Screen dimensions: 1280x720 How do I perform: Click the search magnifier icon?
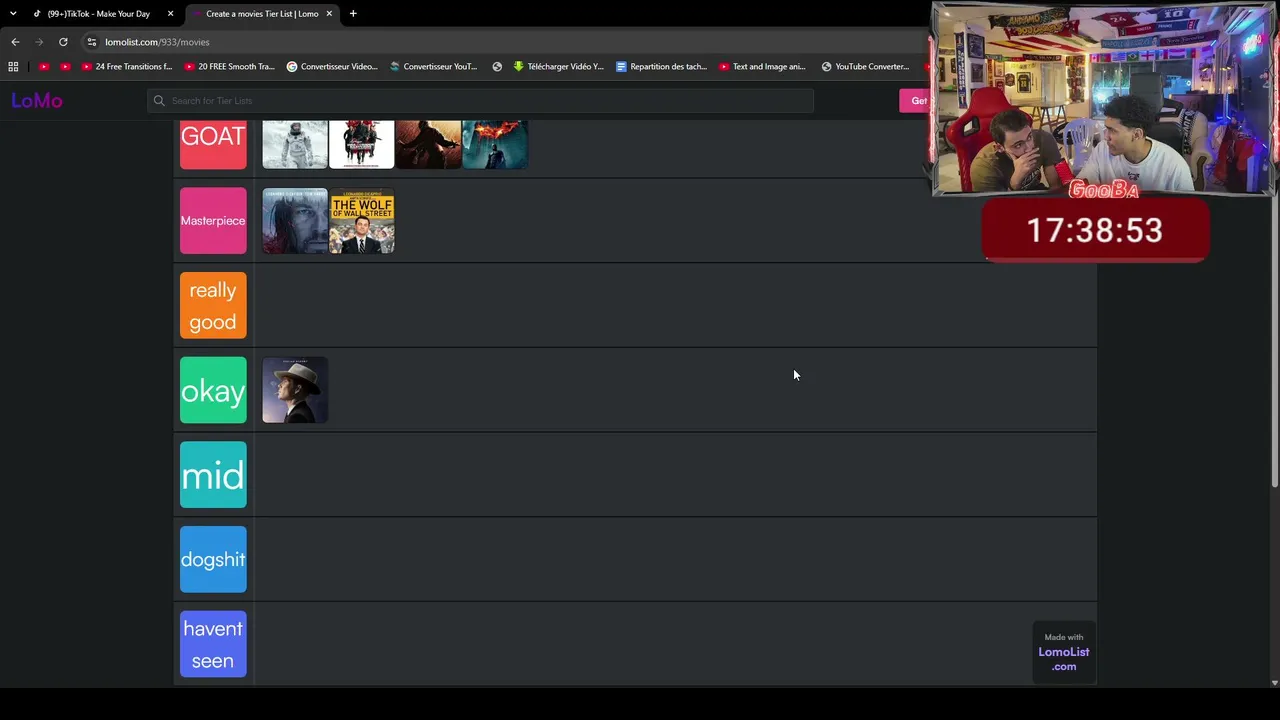pos(159,101)
